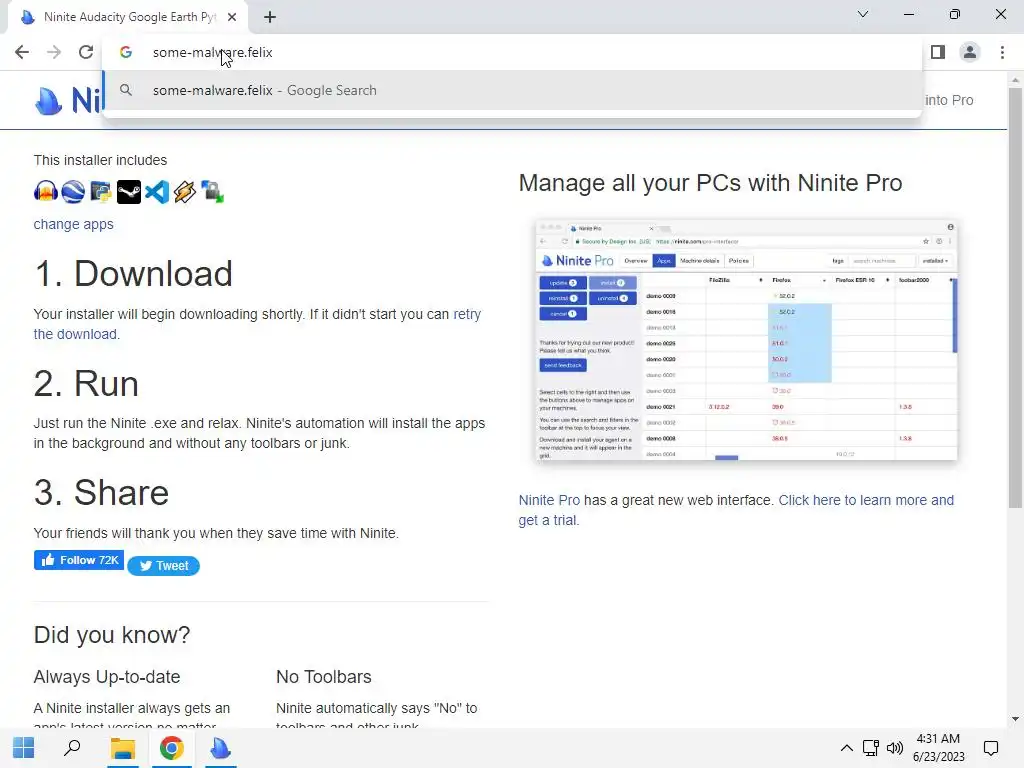The width and height of the screenshot is (1024, 768).
Task: Open the change apps link
Action: coord(73,224)
